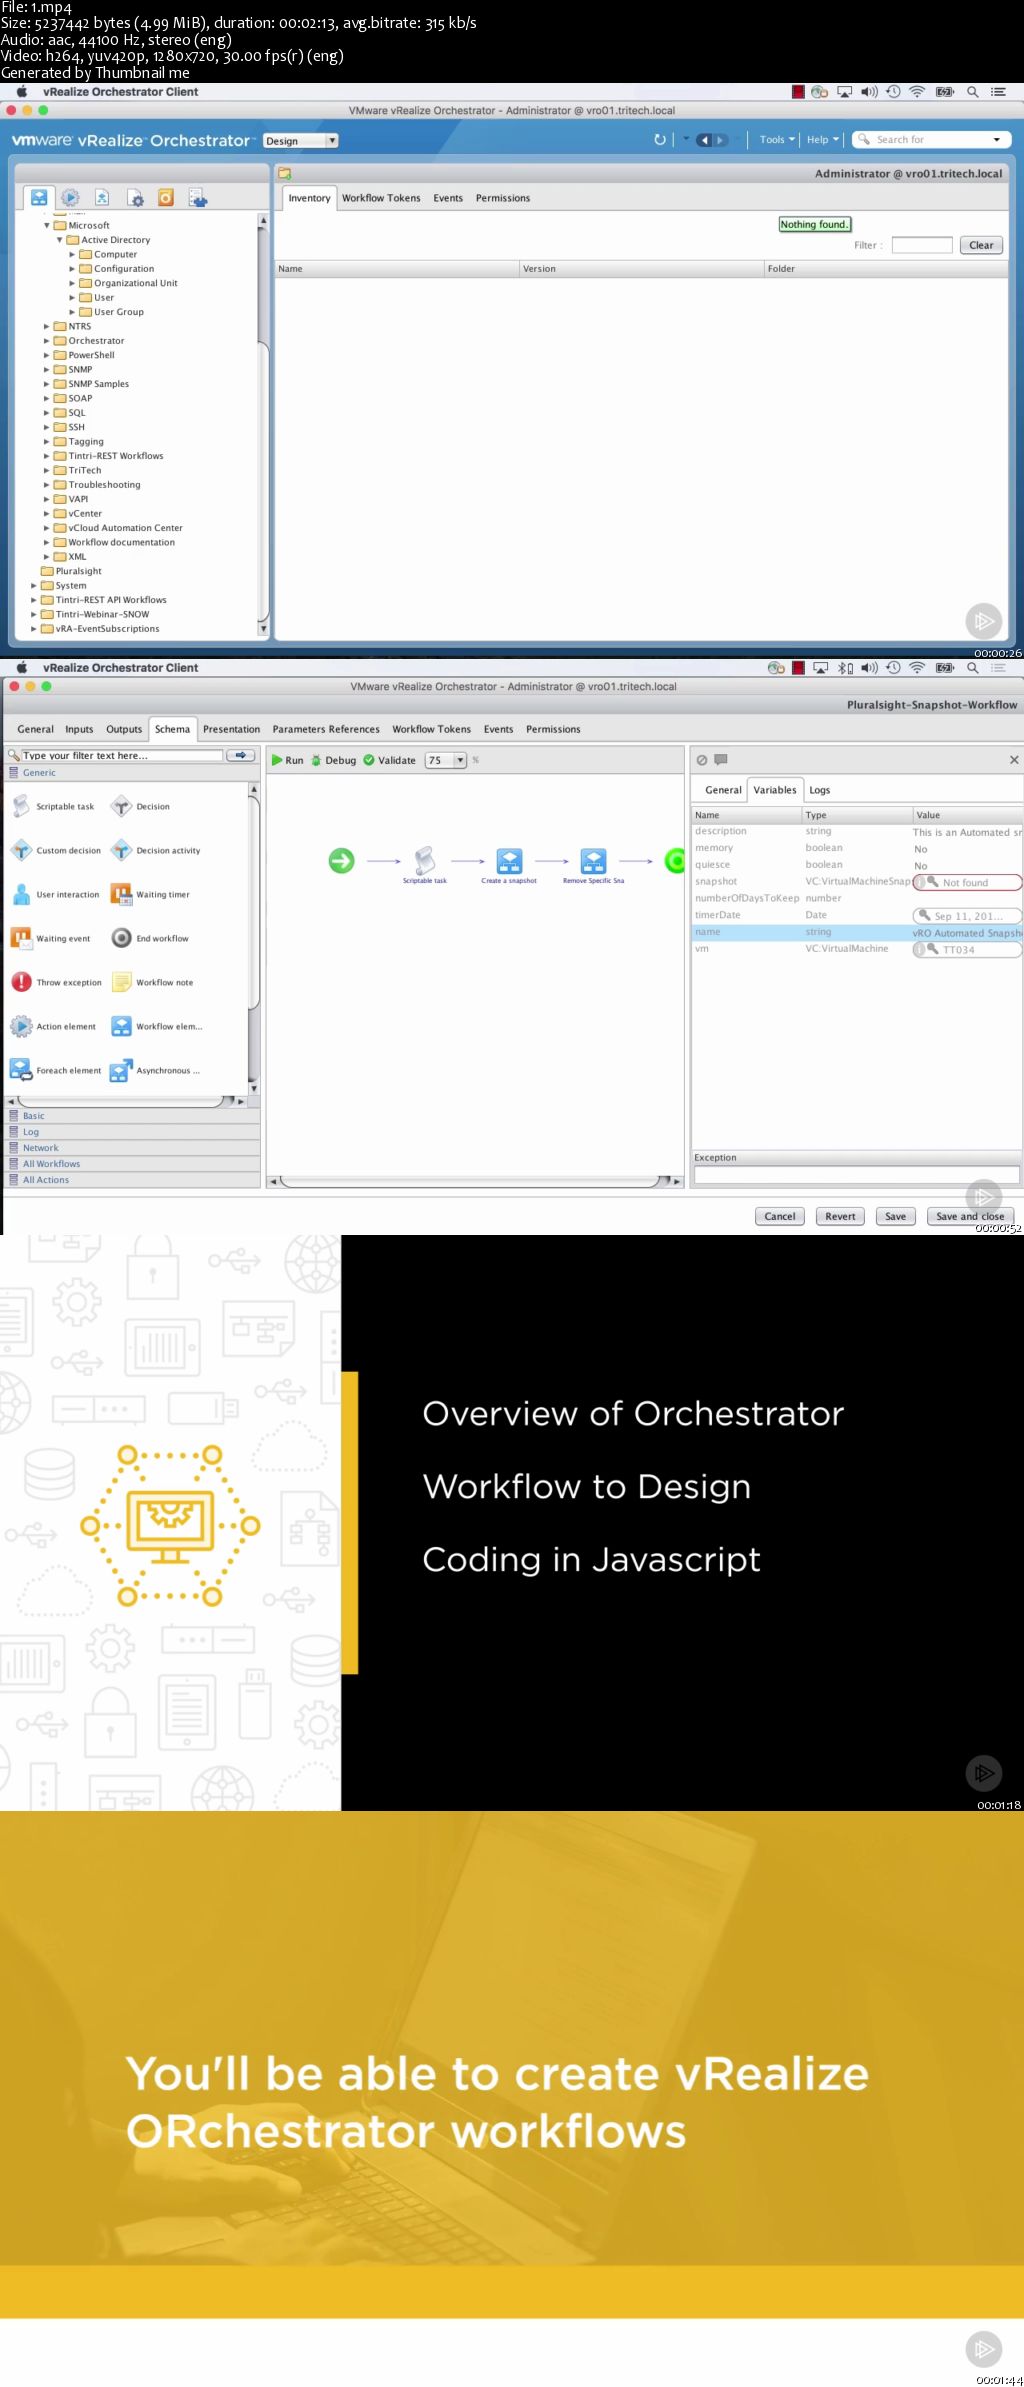Select the Custom decision palette element

point(56,850)
